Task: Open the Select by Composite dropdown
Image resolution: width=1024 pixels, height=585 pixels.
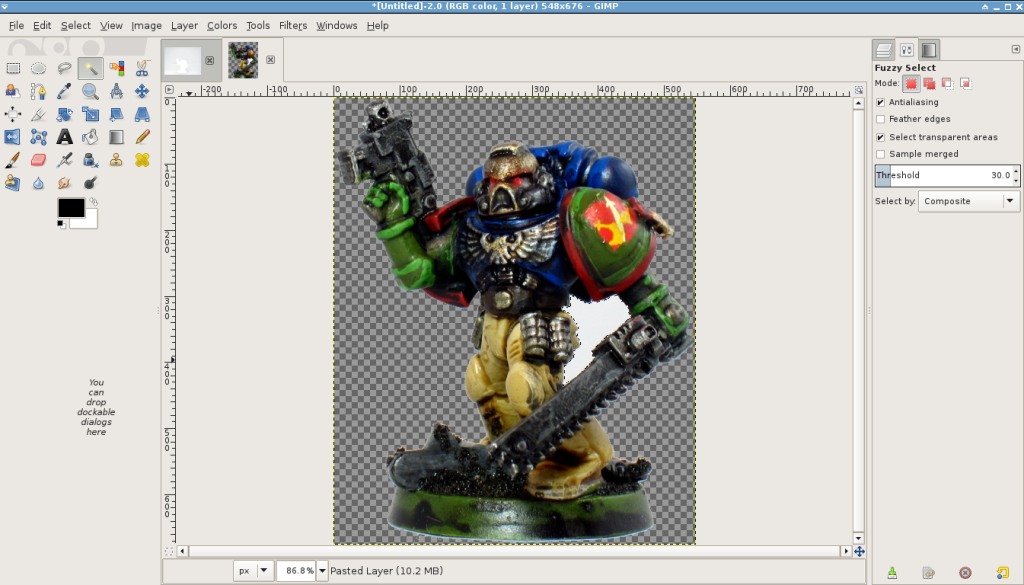Action: coord(968,201)
